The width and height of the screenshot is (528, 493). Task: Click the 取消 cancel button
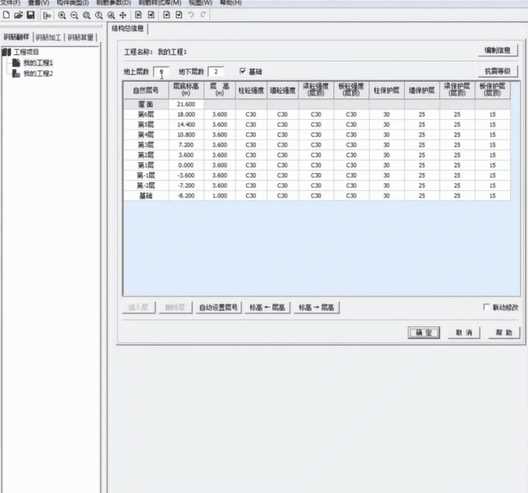click(x=464, y=332)
